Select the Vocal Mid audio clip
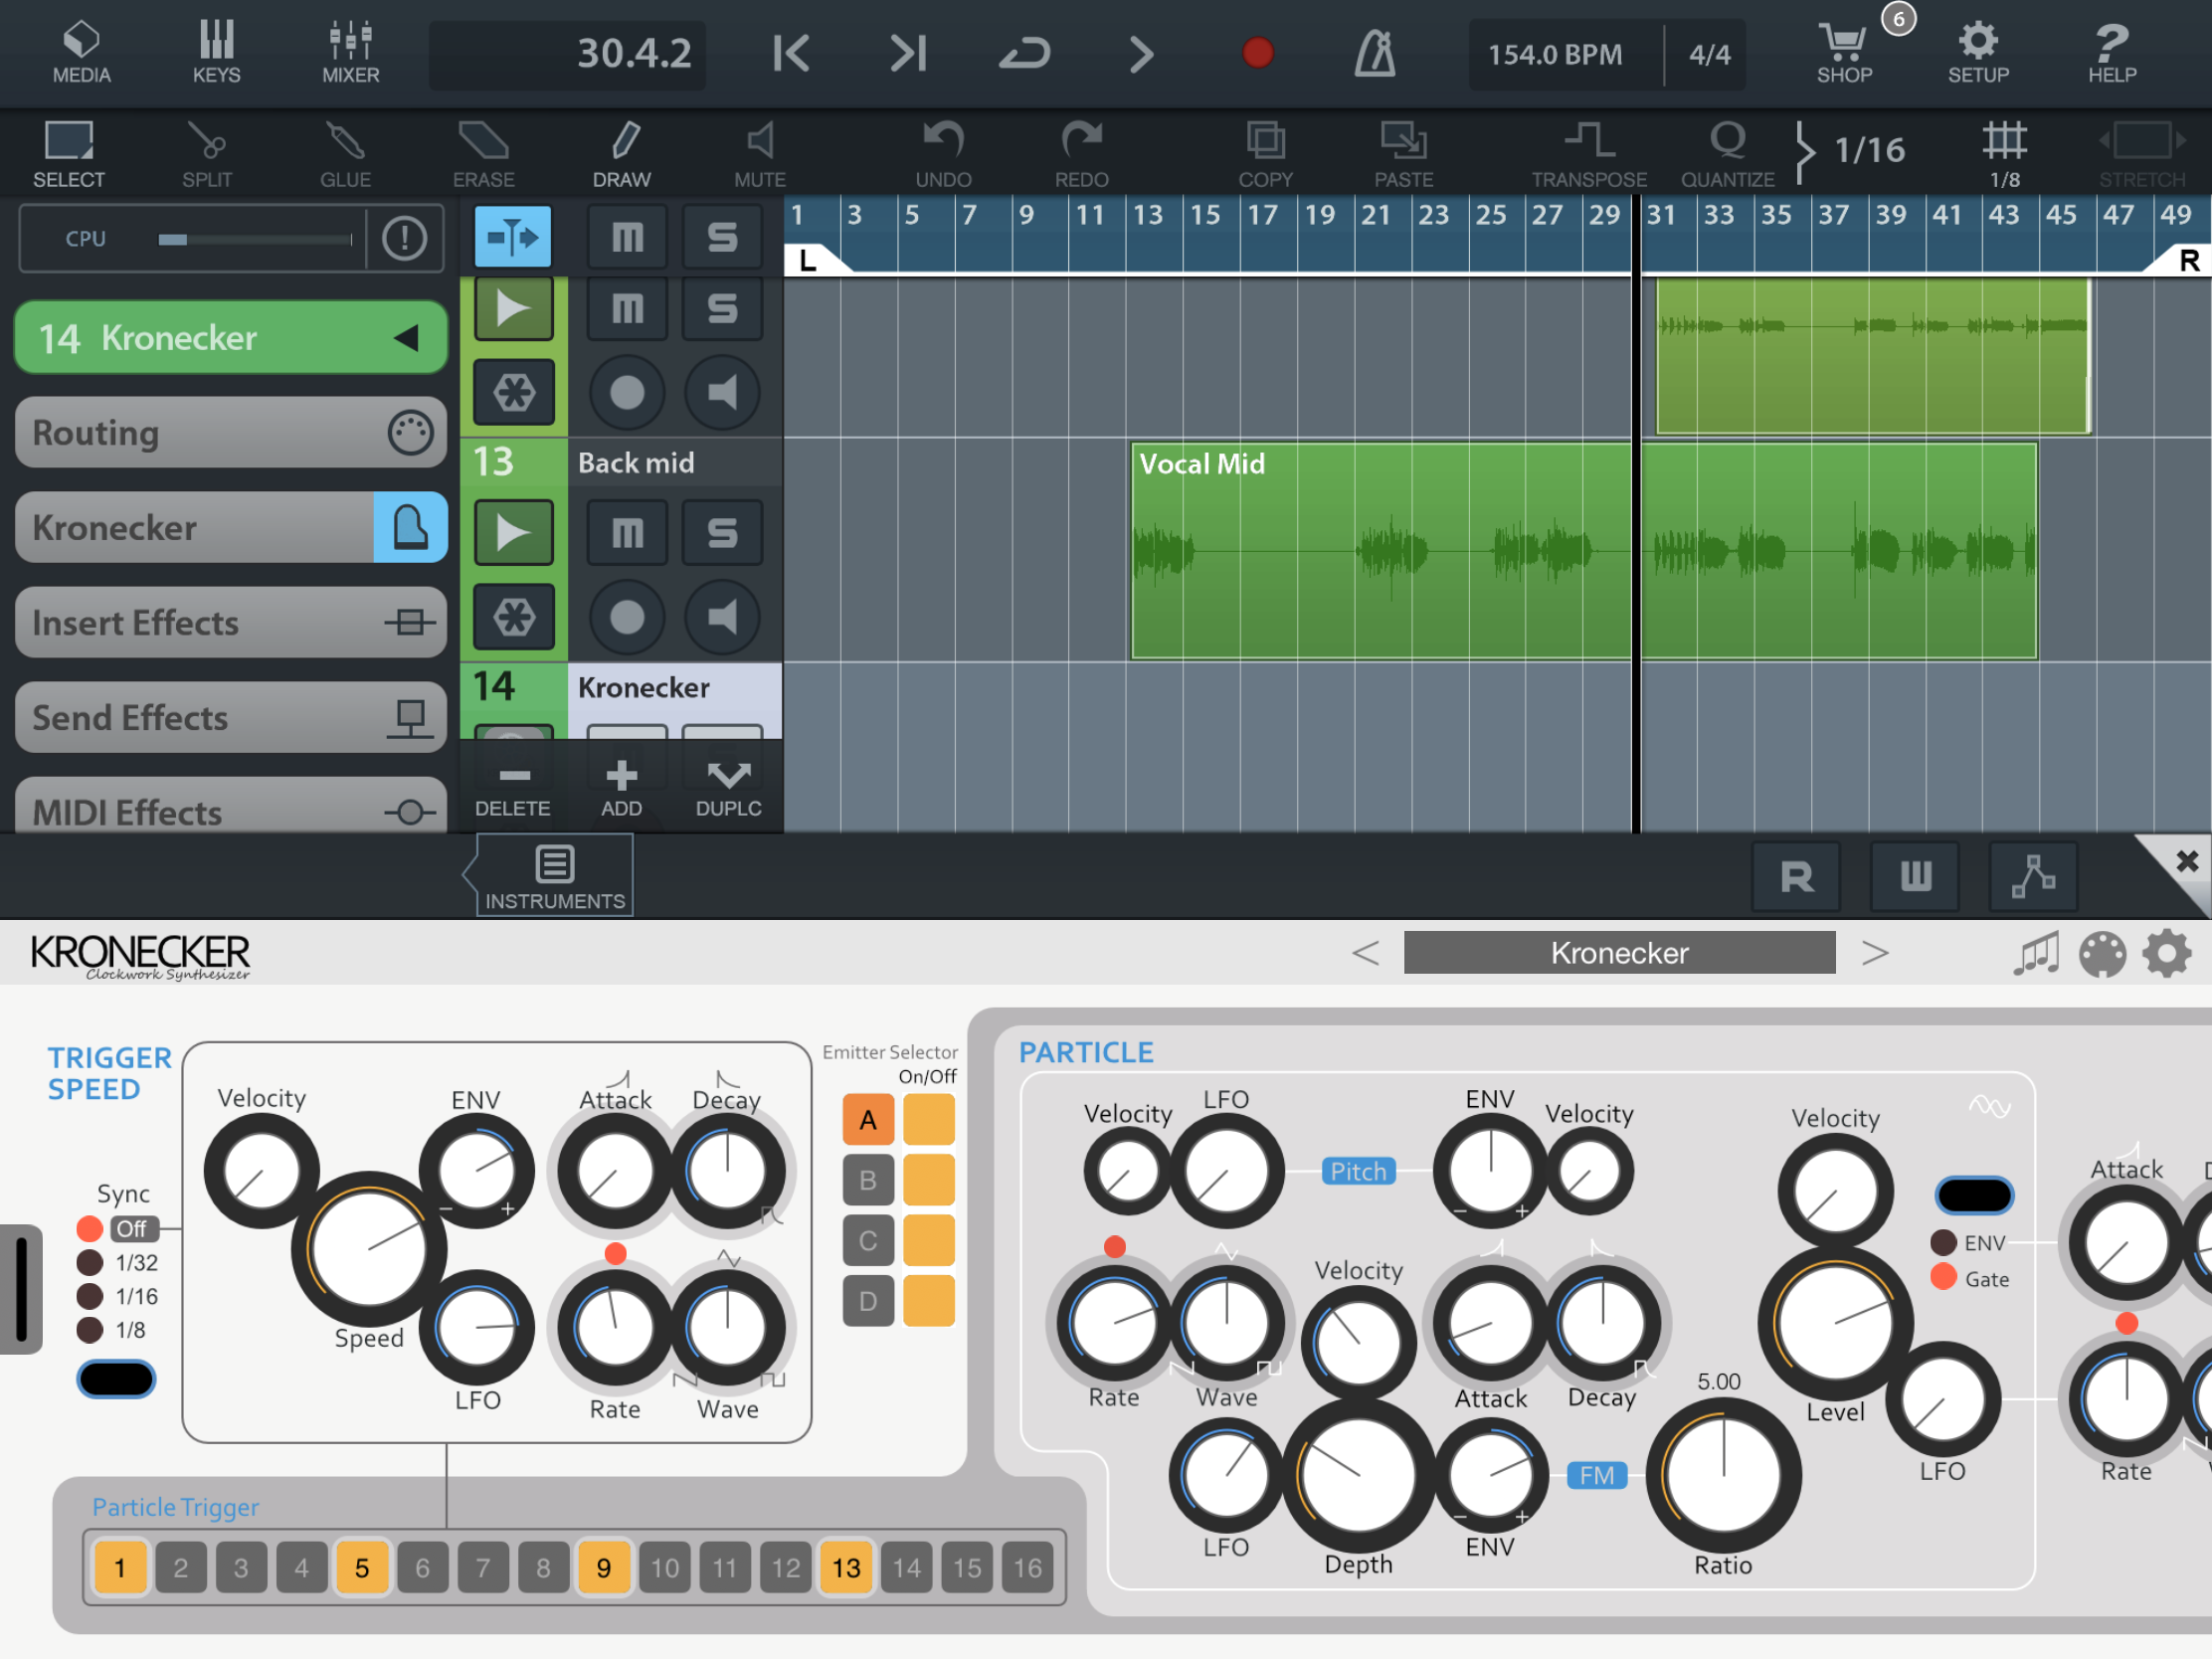The height and width of the screenshot is (1659, 2212). (x=1584, y=552)
